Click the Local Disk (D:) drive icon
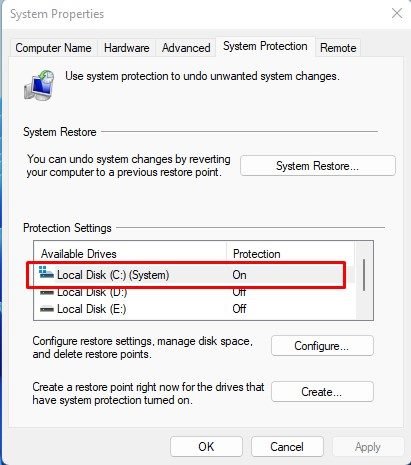 47,293
